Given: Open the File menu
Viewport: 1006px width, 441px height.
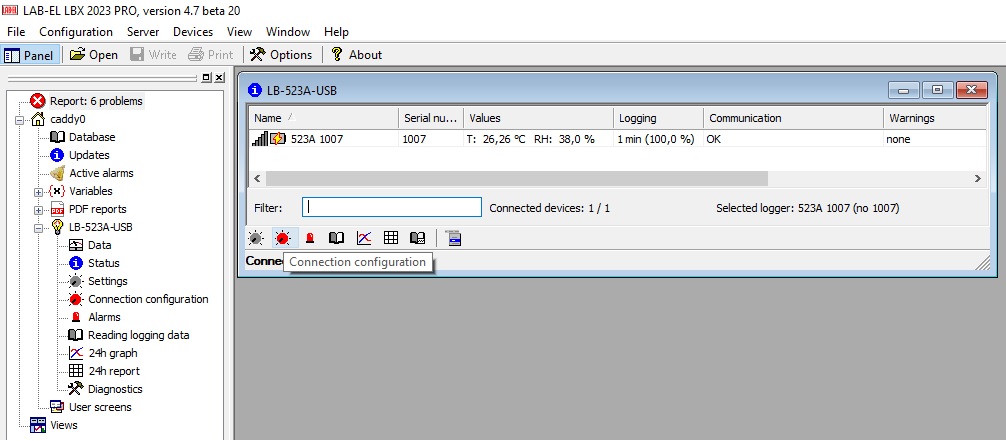Looking at the screenshot, I should pos(16,31).
